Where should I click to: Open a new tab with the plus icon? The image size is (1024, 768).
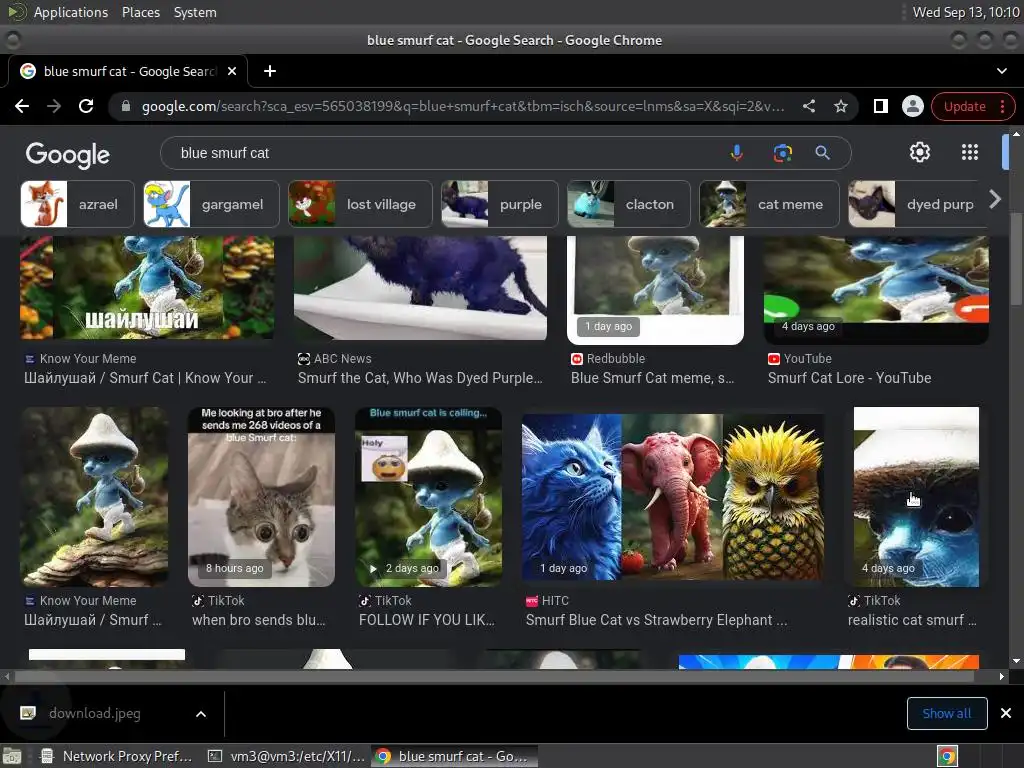(270, 71)
